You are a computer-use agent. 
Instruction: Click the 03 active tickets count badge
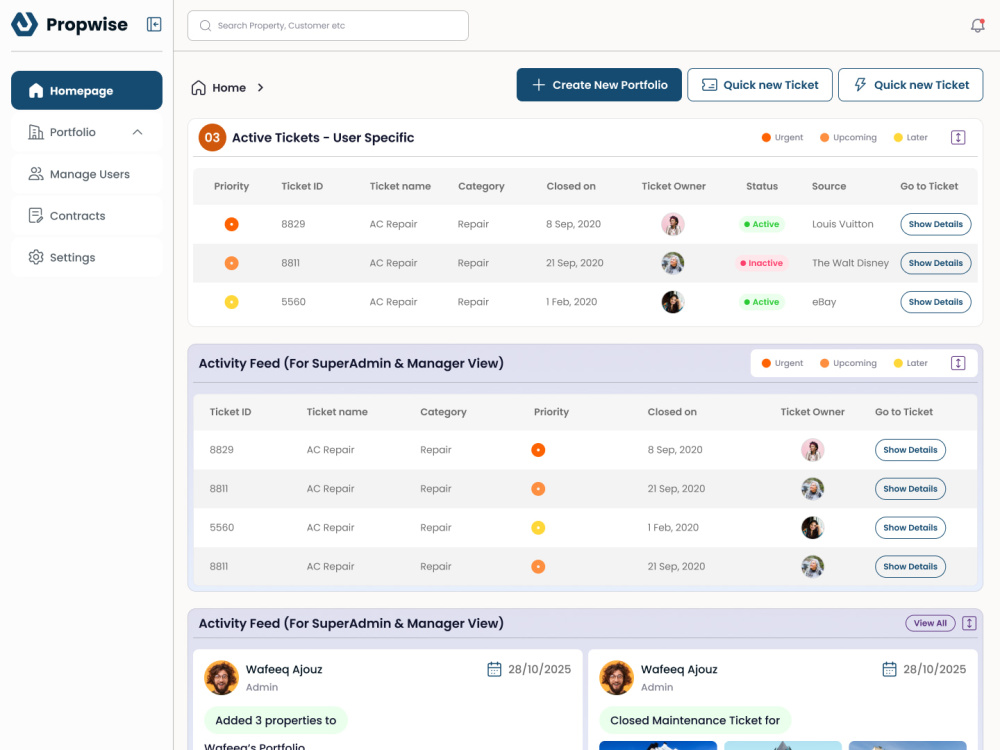[x=212, y=138]
